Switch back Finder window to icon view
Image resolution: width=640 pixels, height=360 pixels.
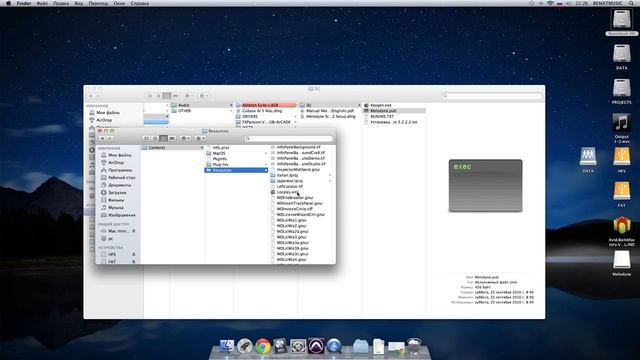pyautogui.click(x=150, y=96)
